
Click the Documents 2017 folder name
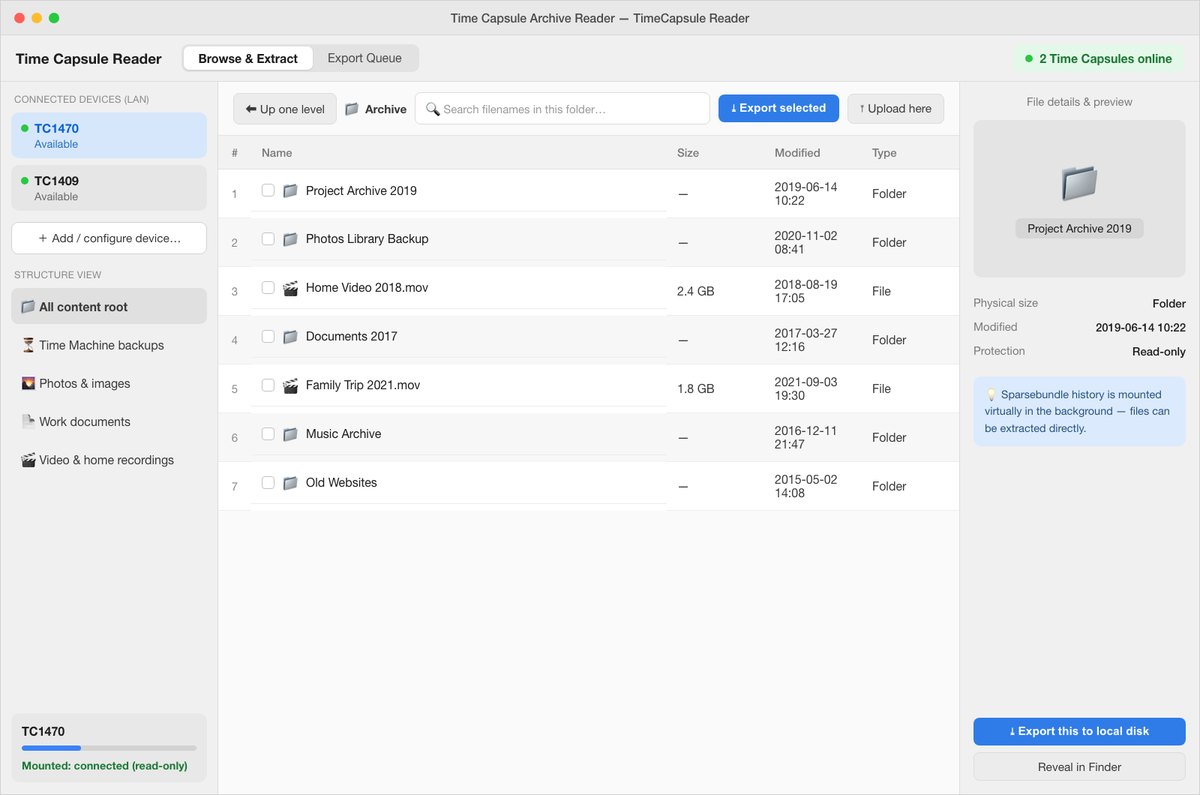[x=351, y=336]
